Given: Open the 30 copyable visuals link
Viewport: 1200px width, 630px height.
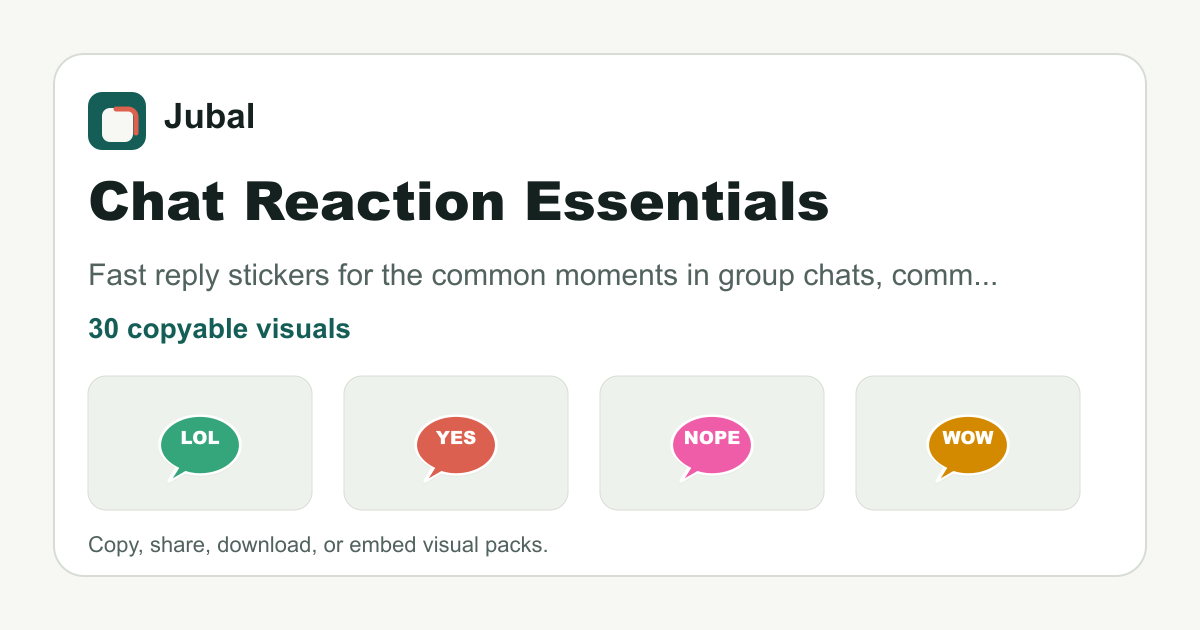Looking at the screenshot, I should pos(219,329).
